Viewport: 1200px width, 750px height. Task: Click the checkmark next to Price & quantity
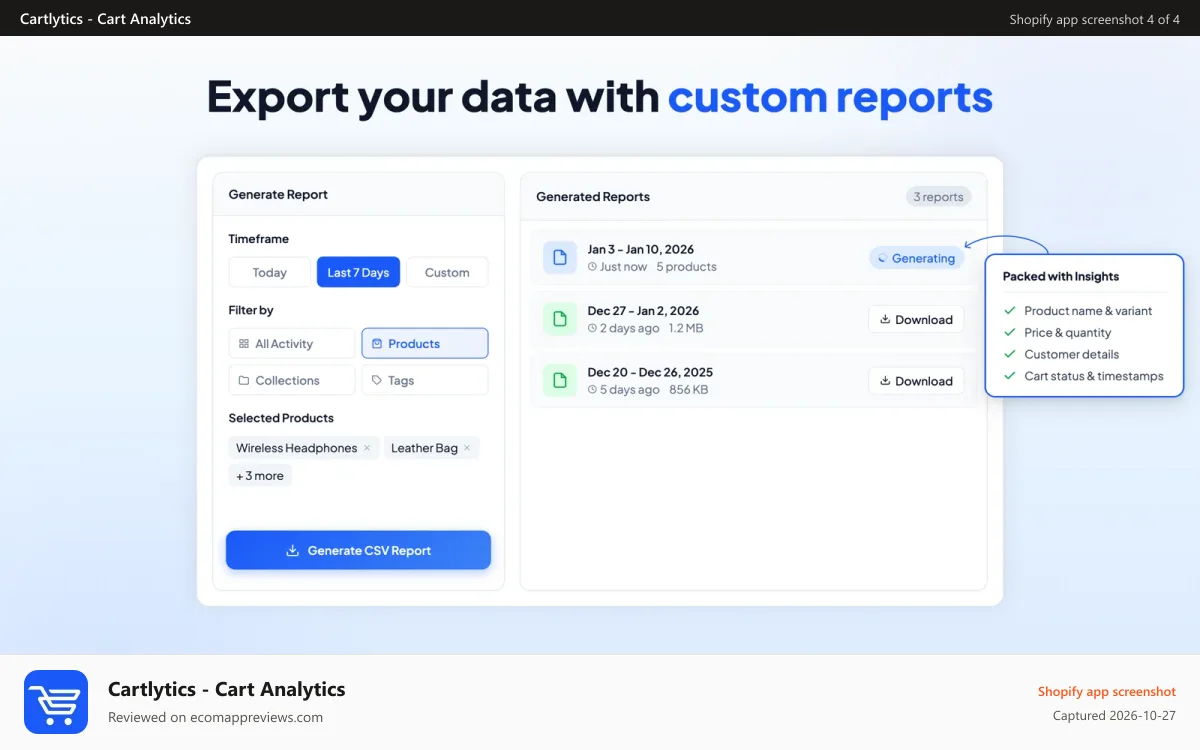tap(1010, 333)
